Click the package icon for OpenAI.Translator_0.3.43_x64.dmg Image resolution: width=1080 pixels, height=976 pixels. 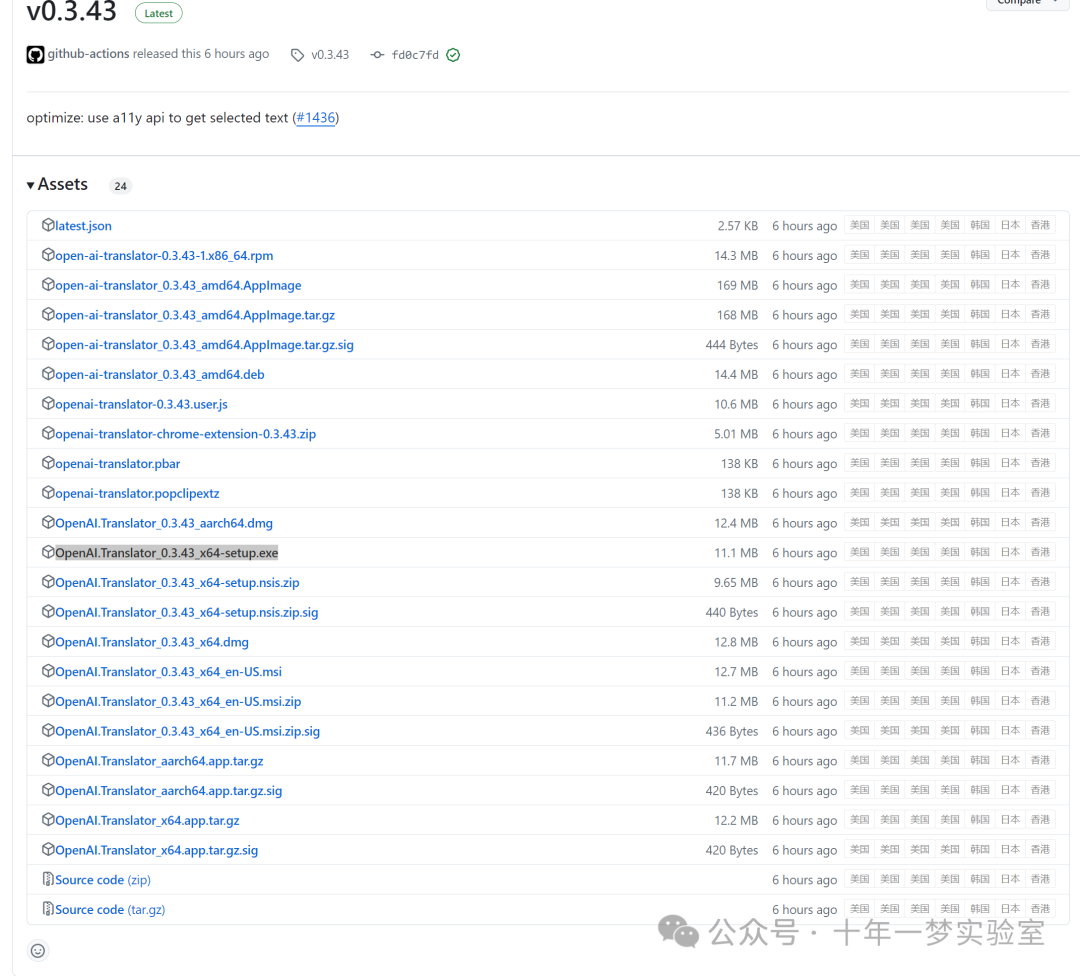point(48,641)
